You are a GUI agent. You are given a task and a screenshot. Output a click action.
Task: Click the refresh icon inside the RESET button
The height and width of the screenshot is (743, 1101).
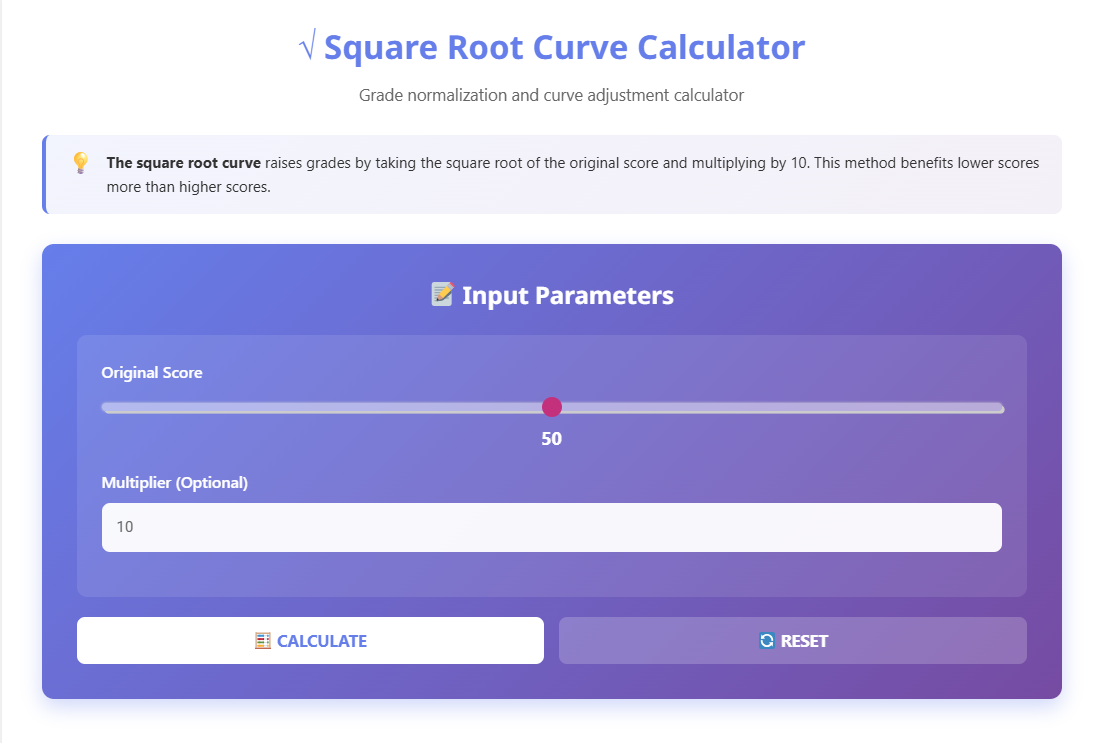tap(766, 640)
